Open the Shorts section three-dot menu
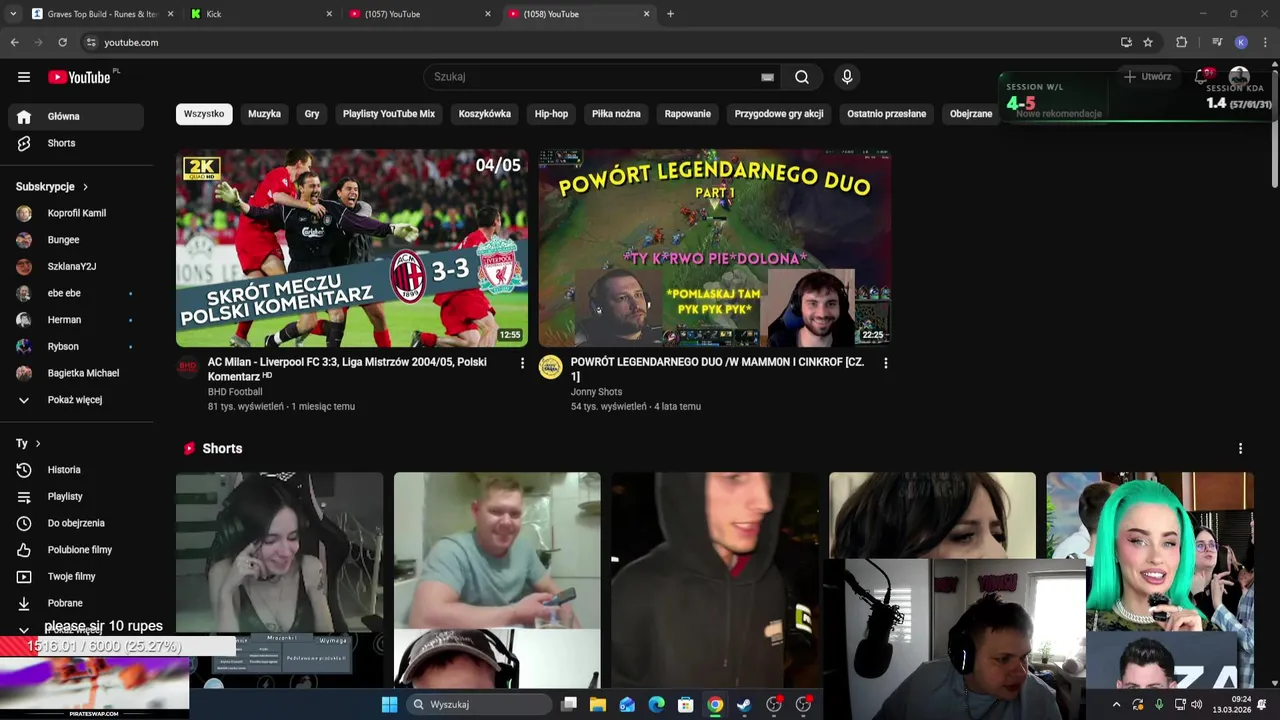Image resolution: width=1280 pixels, height=720 pixels. (x=1240, y=449)
